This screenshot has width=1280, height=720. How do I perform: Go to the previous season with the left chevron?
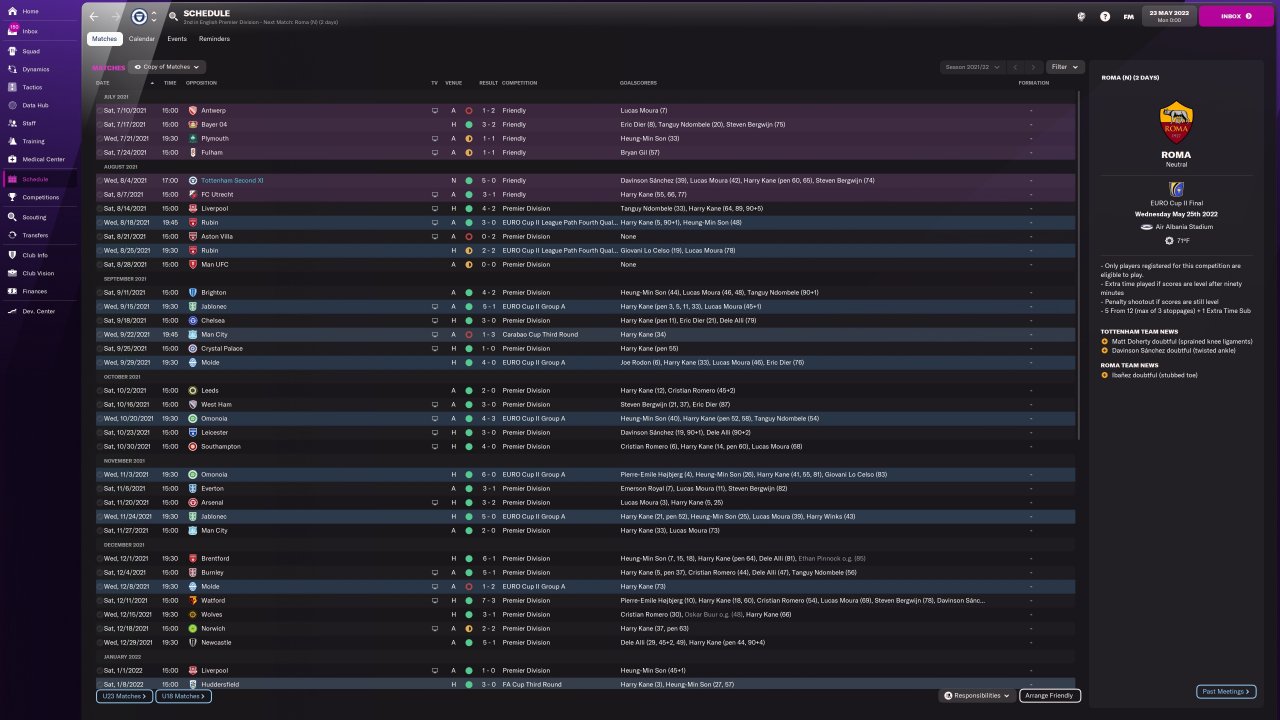pos(1016,67)
